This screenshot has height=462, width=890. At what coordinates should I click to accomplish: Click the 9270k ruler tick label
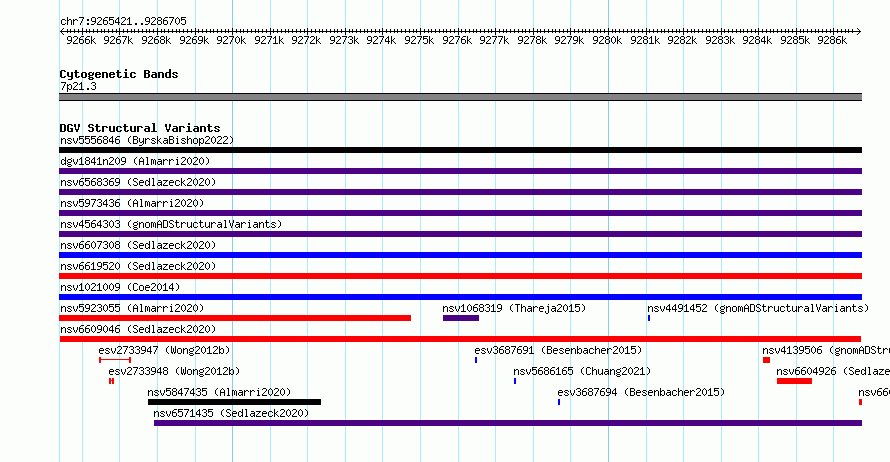(x=231, y=40)
